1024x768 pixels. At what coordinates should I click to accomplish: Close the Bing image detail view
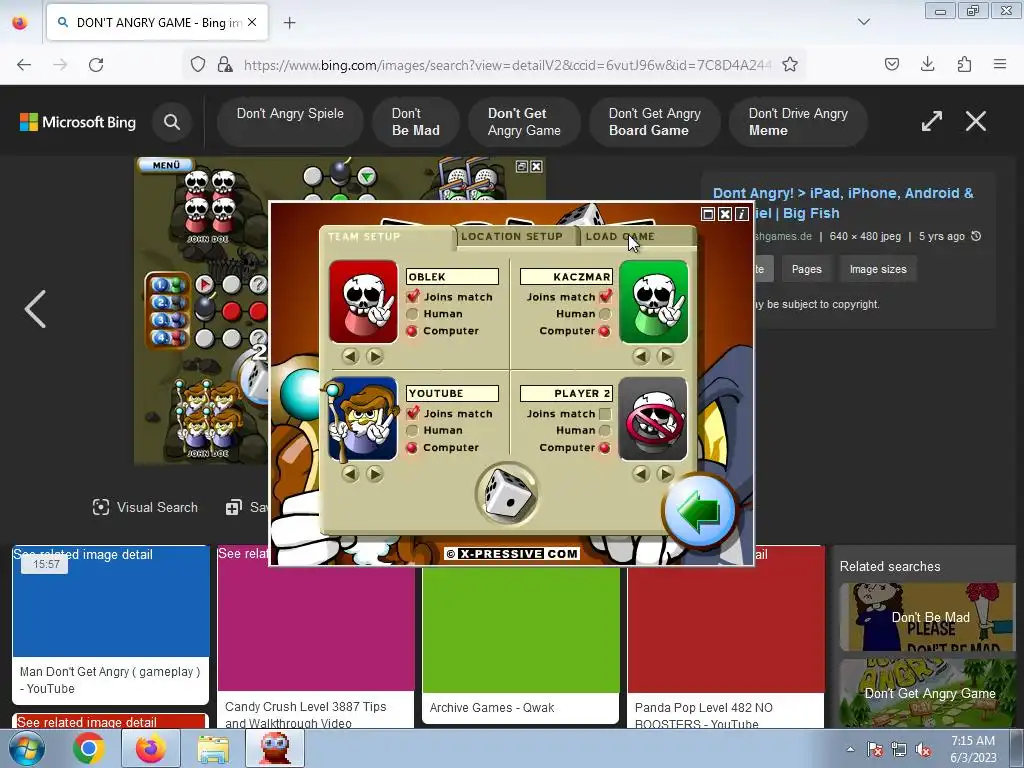(x=976, y=121)
